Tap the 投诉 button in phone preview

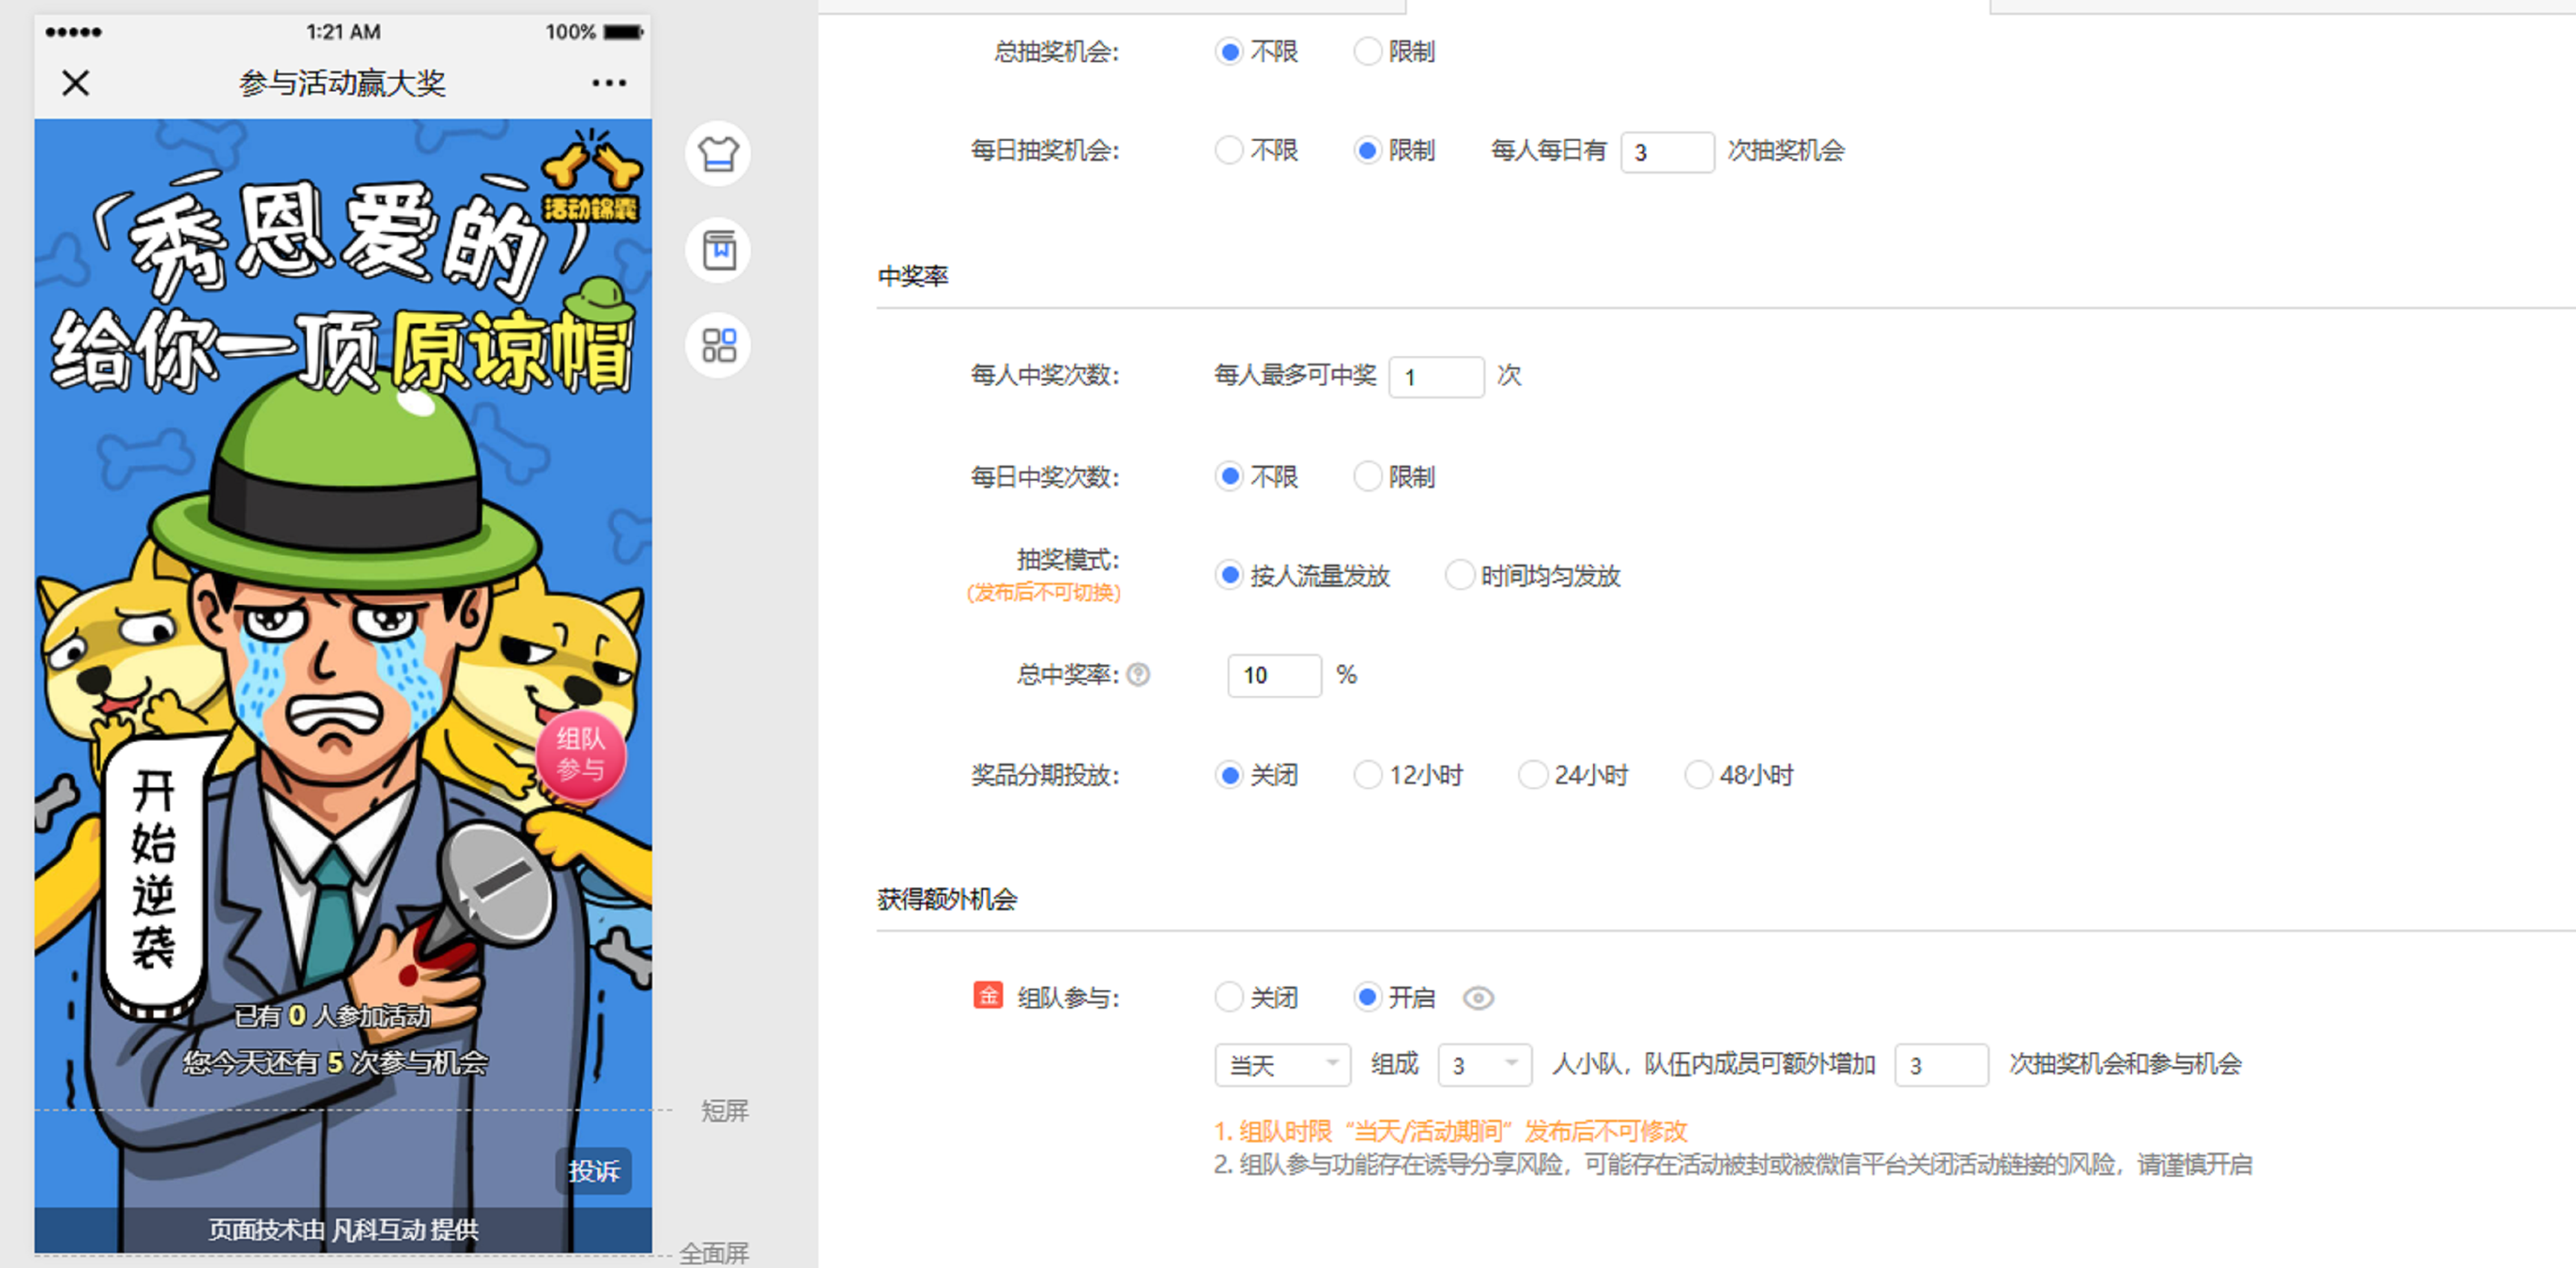594,1171
